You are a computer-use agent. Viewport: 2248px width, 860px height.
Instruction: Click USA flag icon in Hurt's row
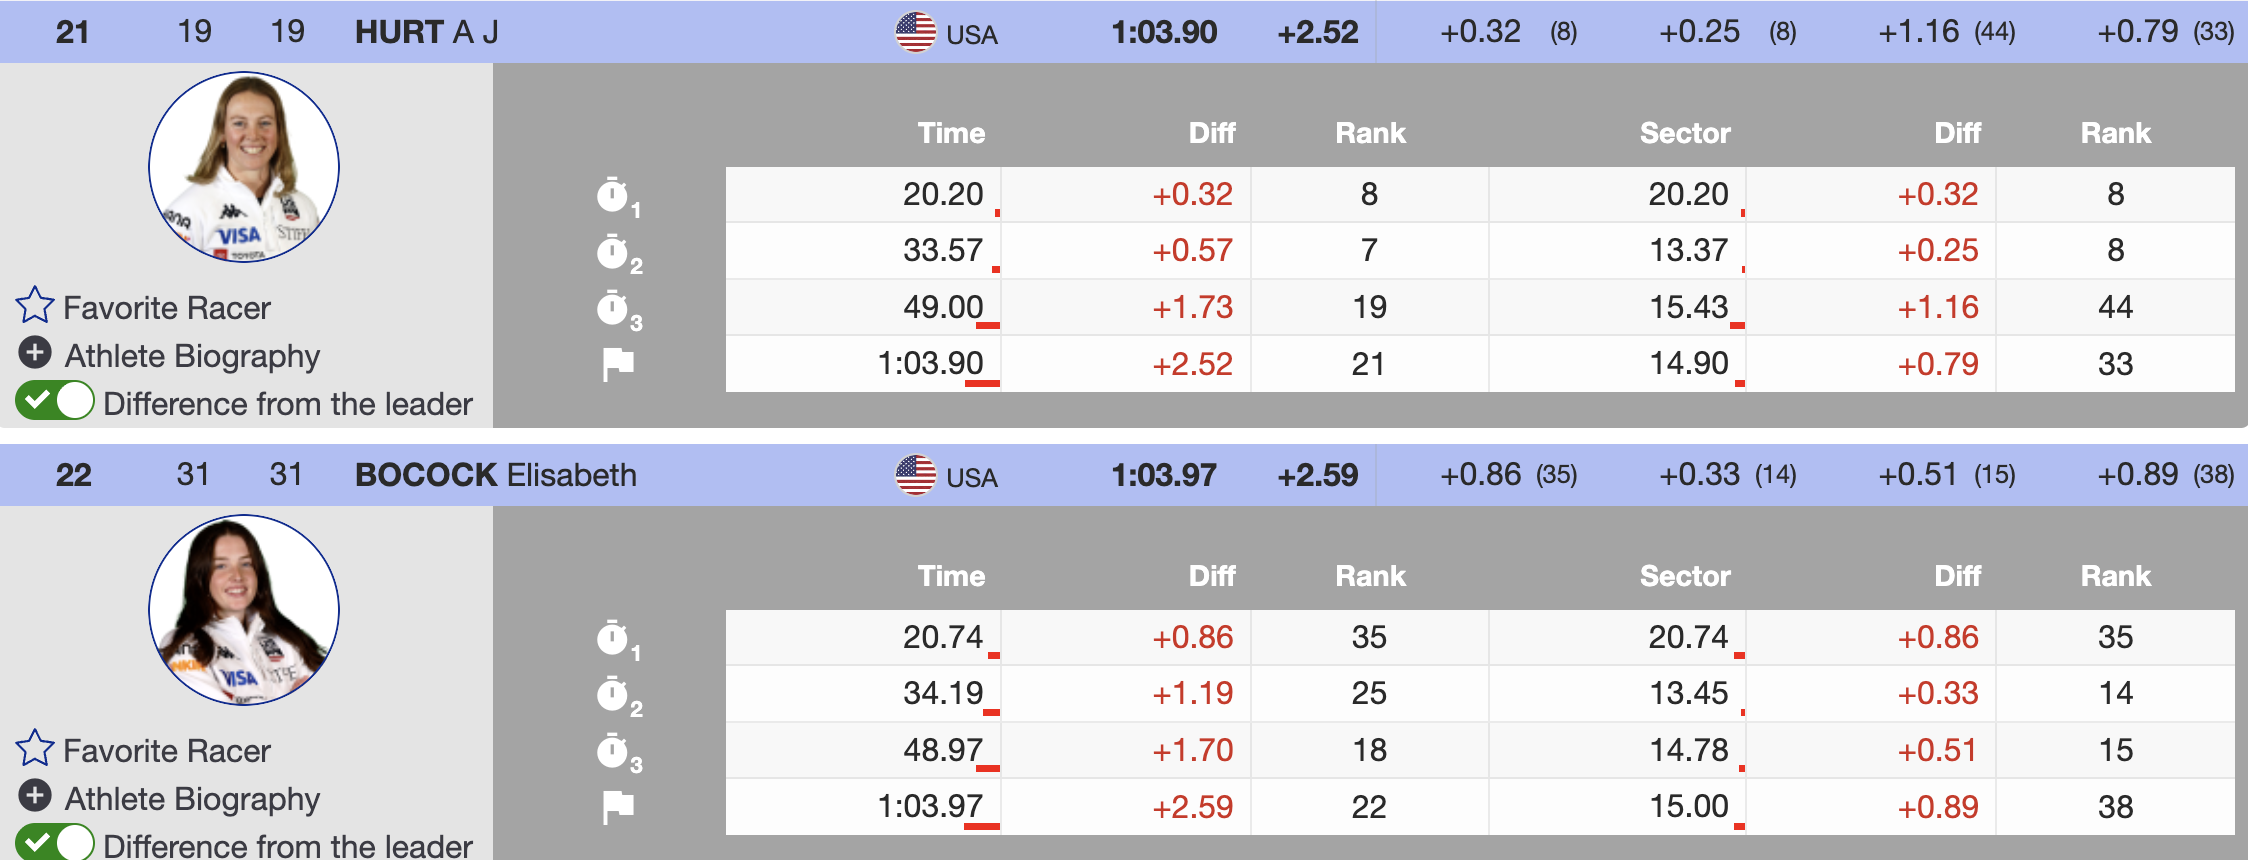pyautogui.click(x=915, y=32)
